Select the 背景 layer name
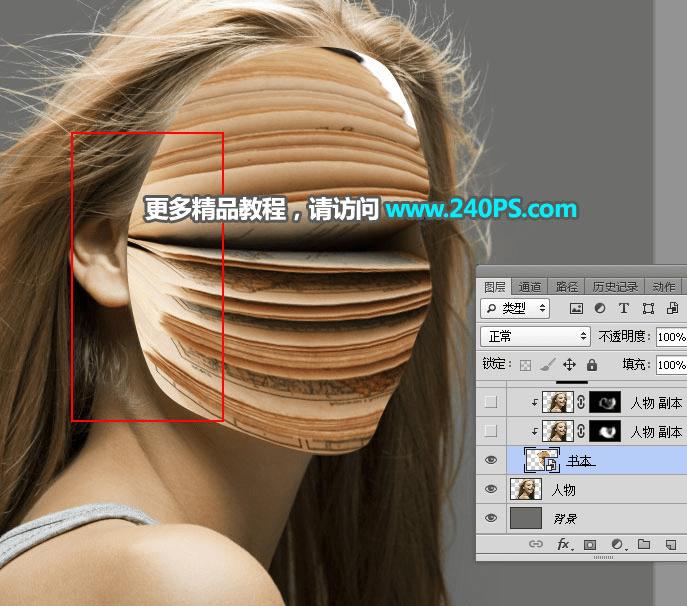Viewport: 687px width, 606px height. [x=565, y=519]
